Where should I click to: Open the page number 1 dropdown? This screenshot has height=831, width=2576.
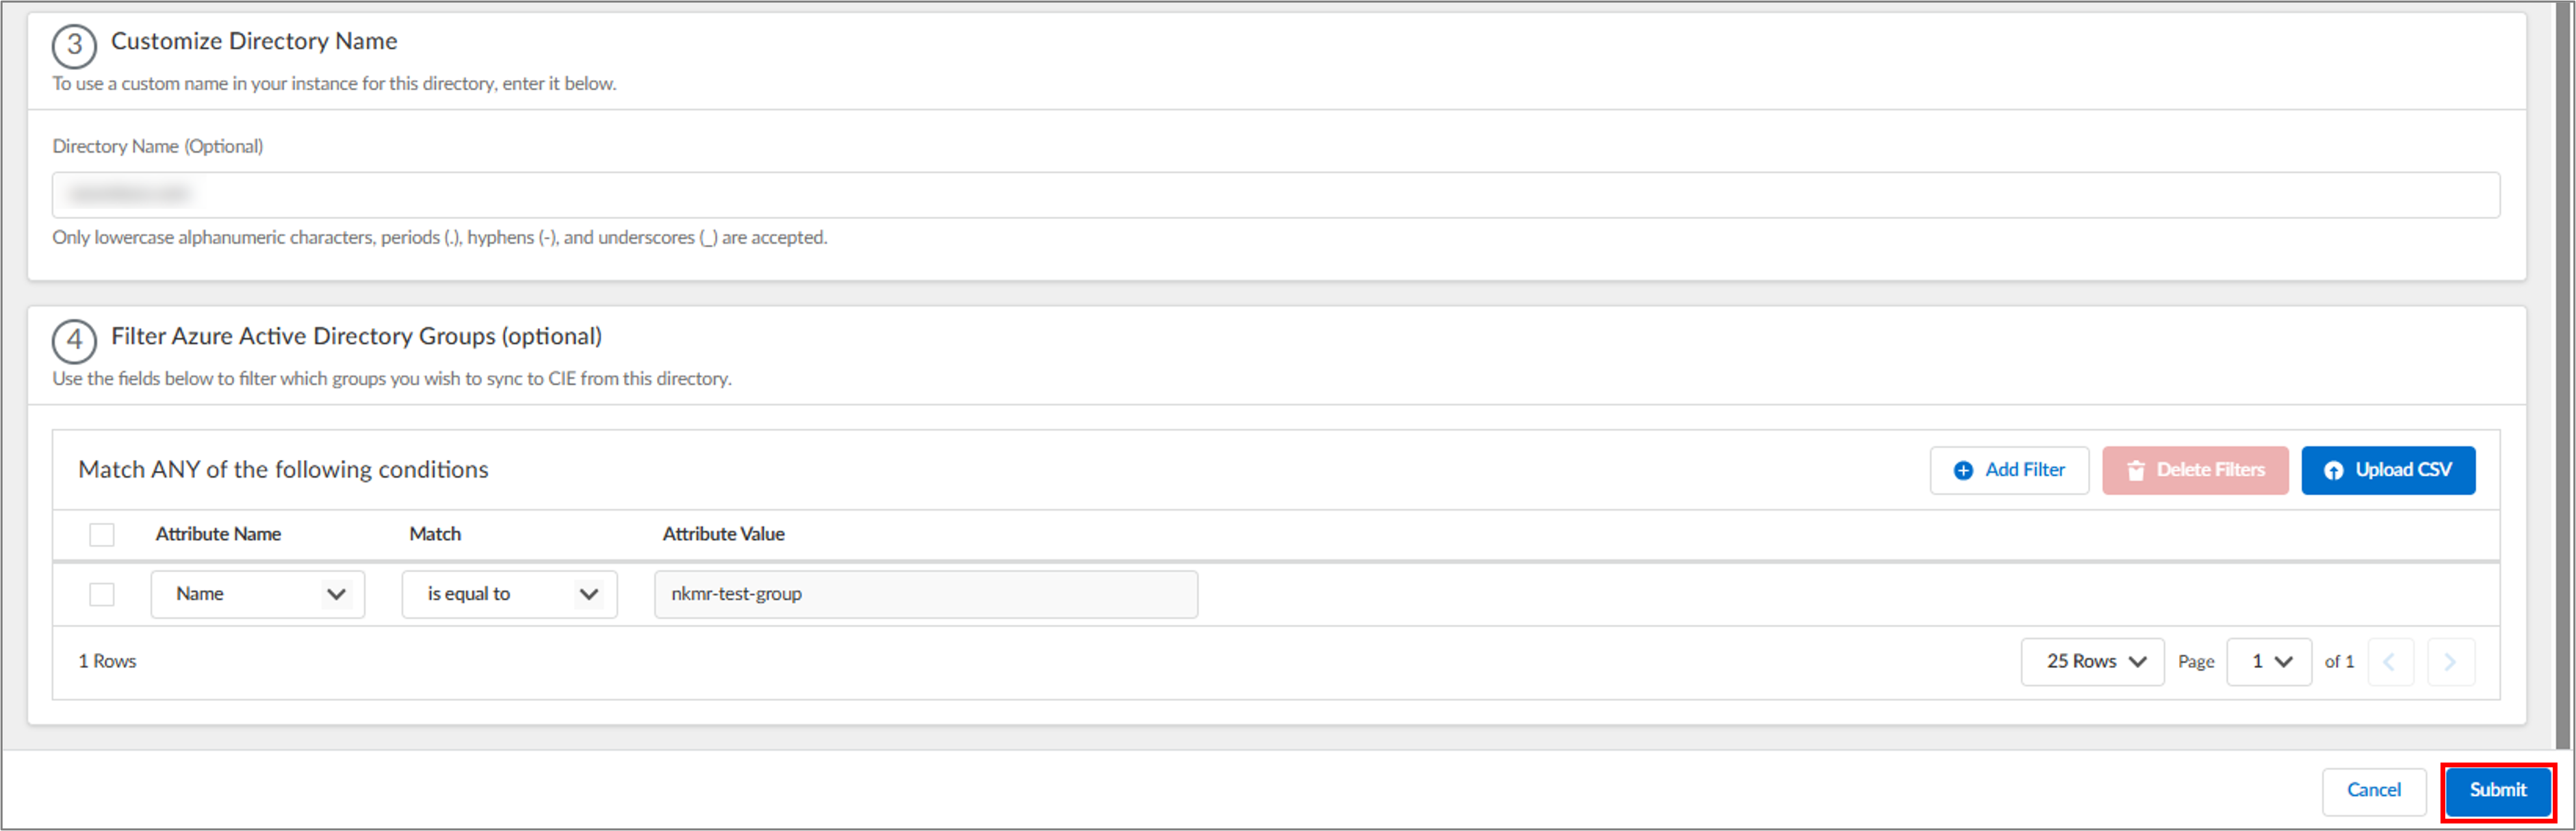[x=2269, y=662]
